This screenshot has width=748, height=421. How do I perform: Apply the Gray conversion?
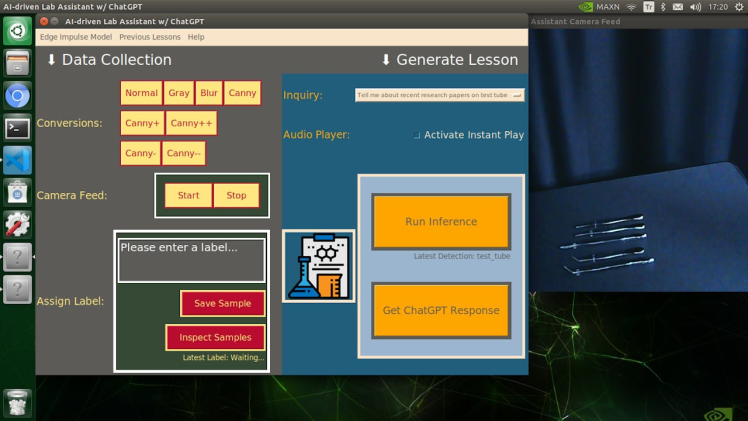pos(179,93)
